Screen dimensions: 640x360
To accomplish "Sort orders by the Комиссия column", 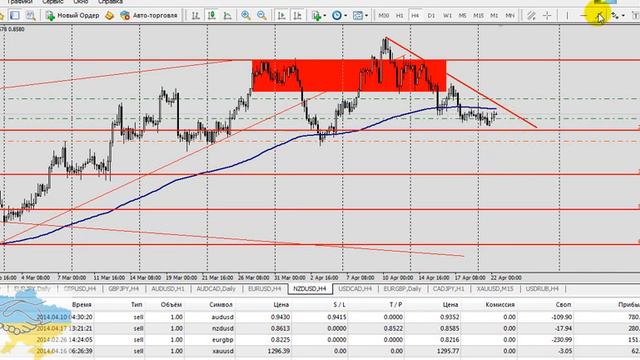I will (500, 304).
